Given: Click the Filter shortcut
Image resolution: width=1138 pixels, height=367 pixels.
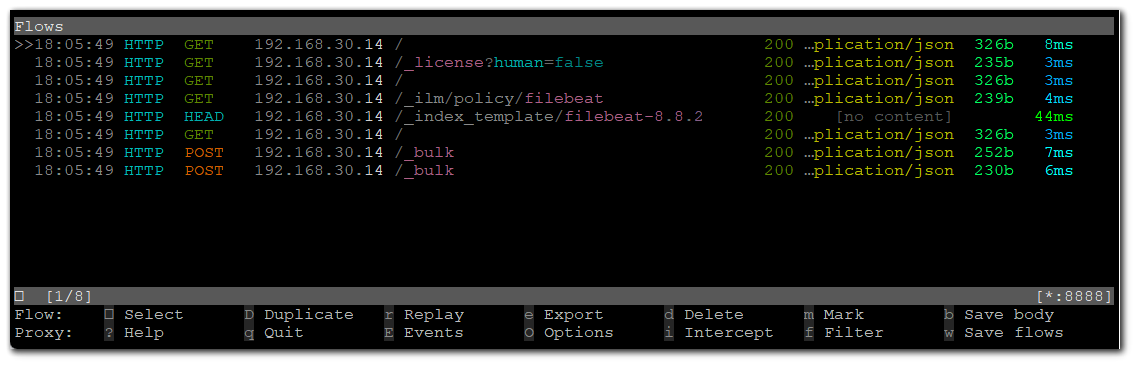Looking at the screenshot, I should [x=854, y=333].
